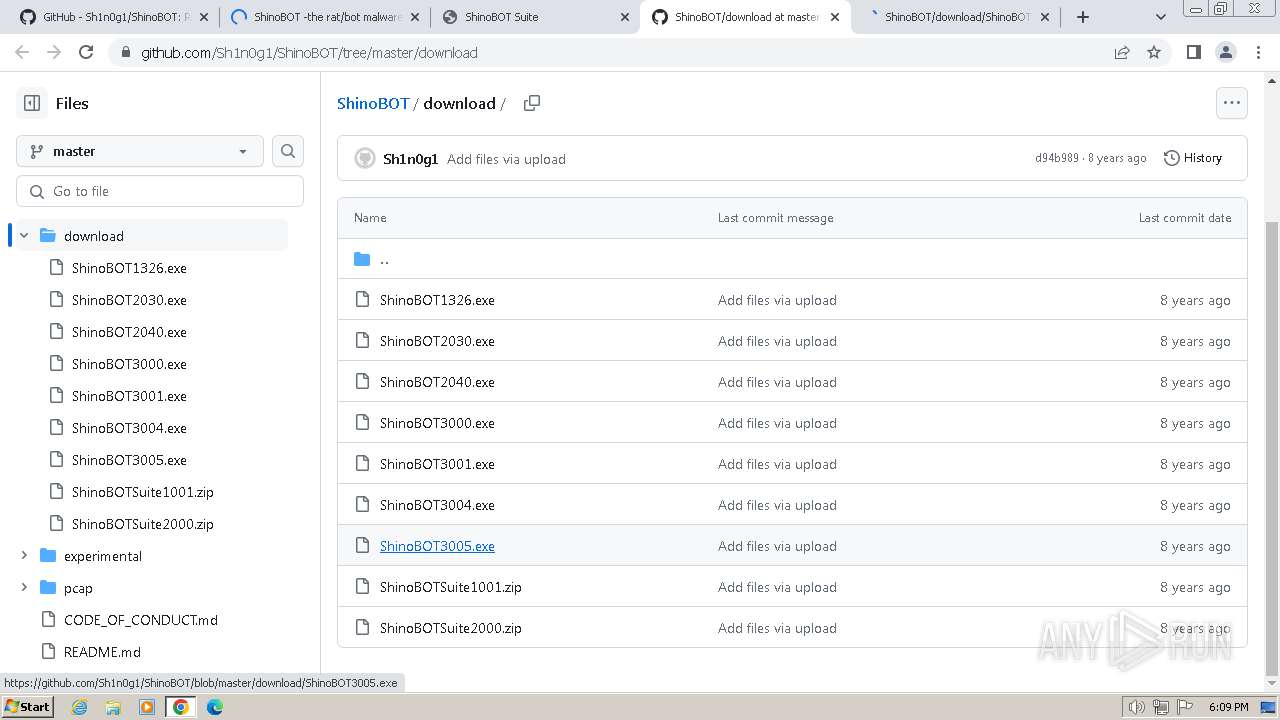Switch to the ShinoBOT/download/ShinoBOT tab
Image resolution: width=1280 pixels, height=720 pixels.
[955, 17]
